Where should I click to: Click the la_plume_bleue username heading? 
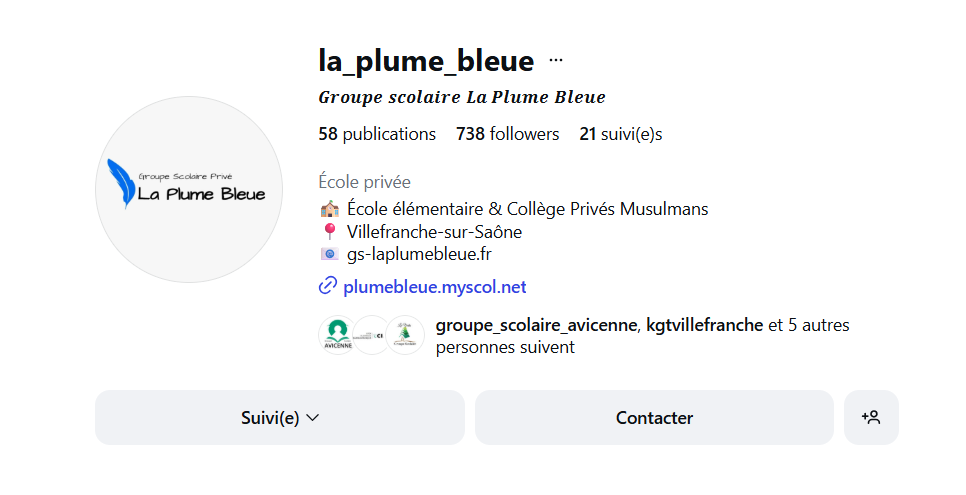click(x=426, y=60)
